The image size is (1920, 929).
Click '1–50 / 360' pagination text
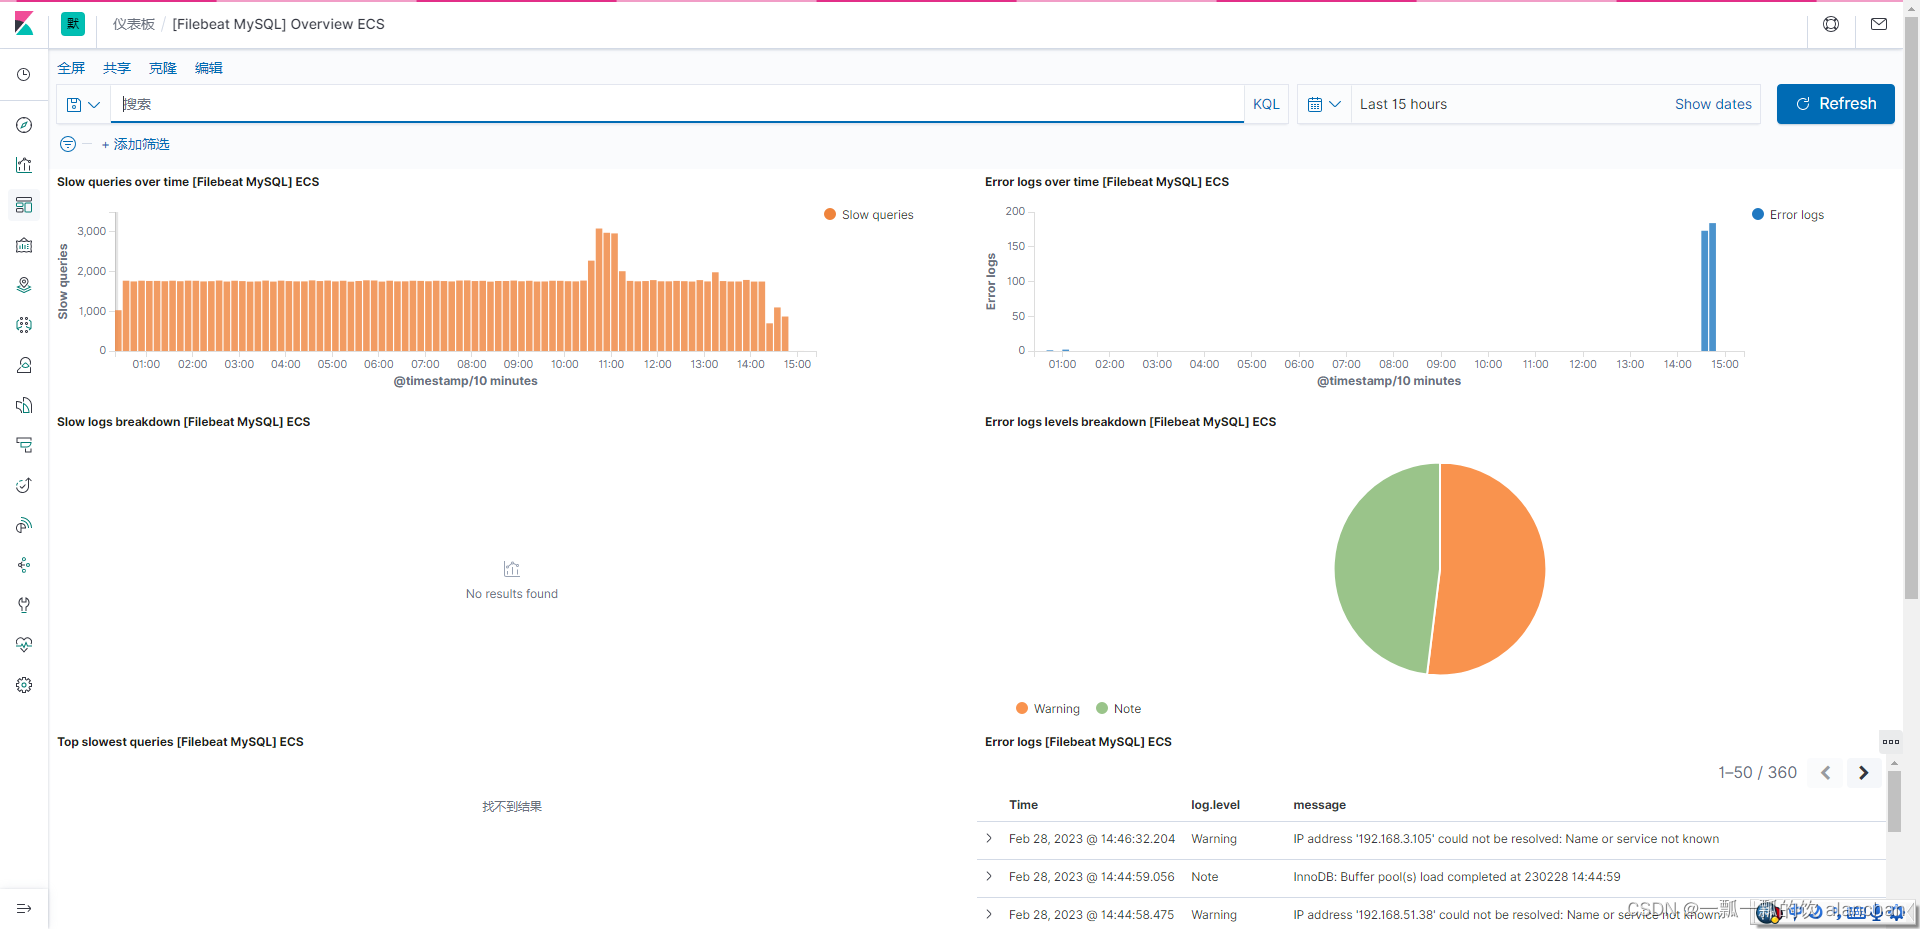(x=1757, y=773)
